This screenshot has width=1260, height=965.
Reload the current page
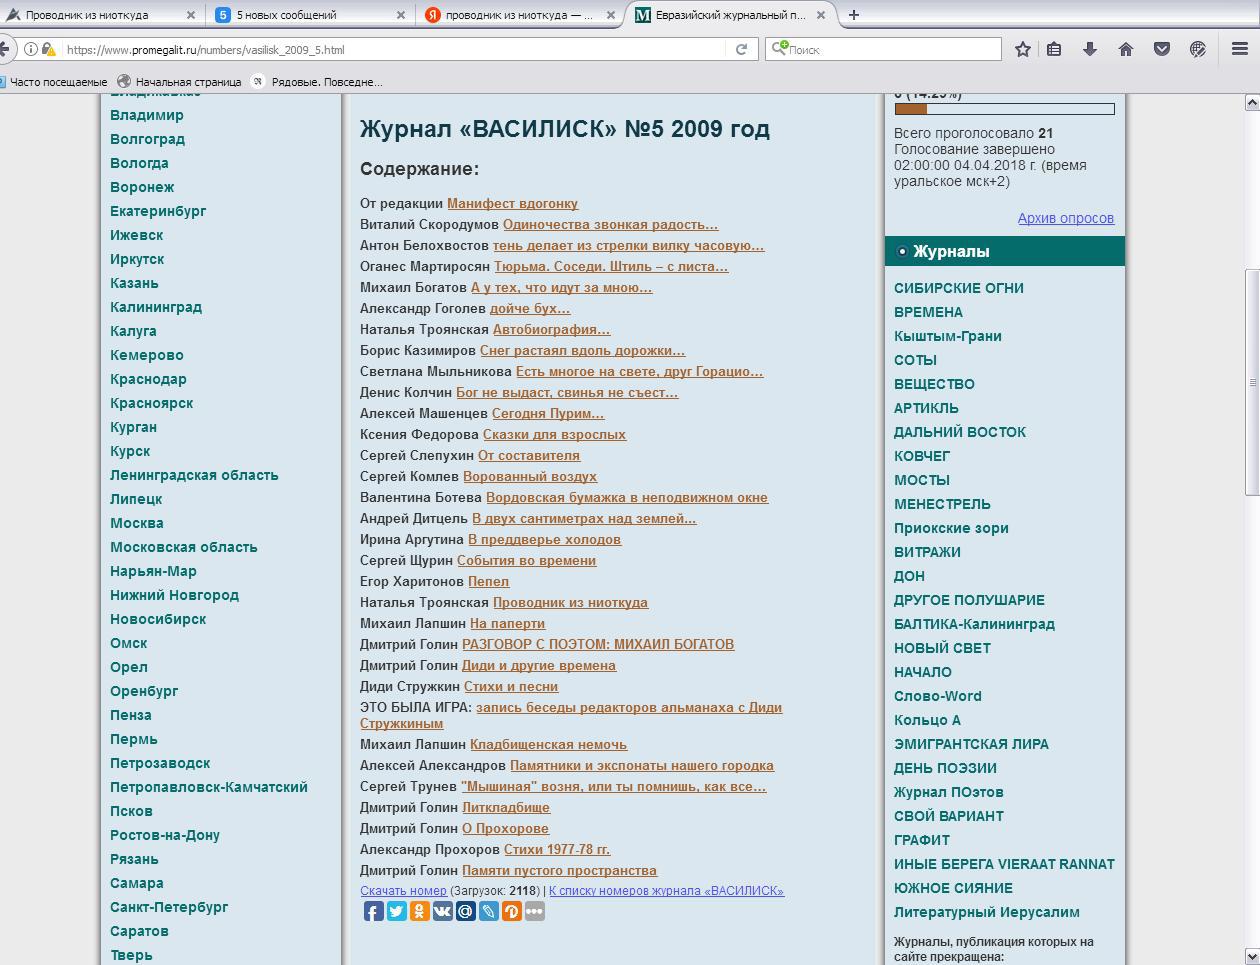click(741, 49)
